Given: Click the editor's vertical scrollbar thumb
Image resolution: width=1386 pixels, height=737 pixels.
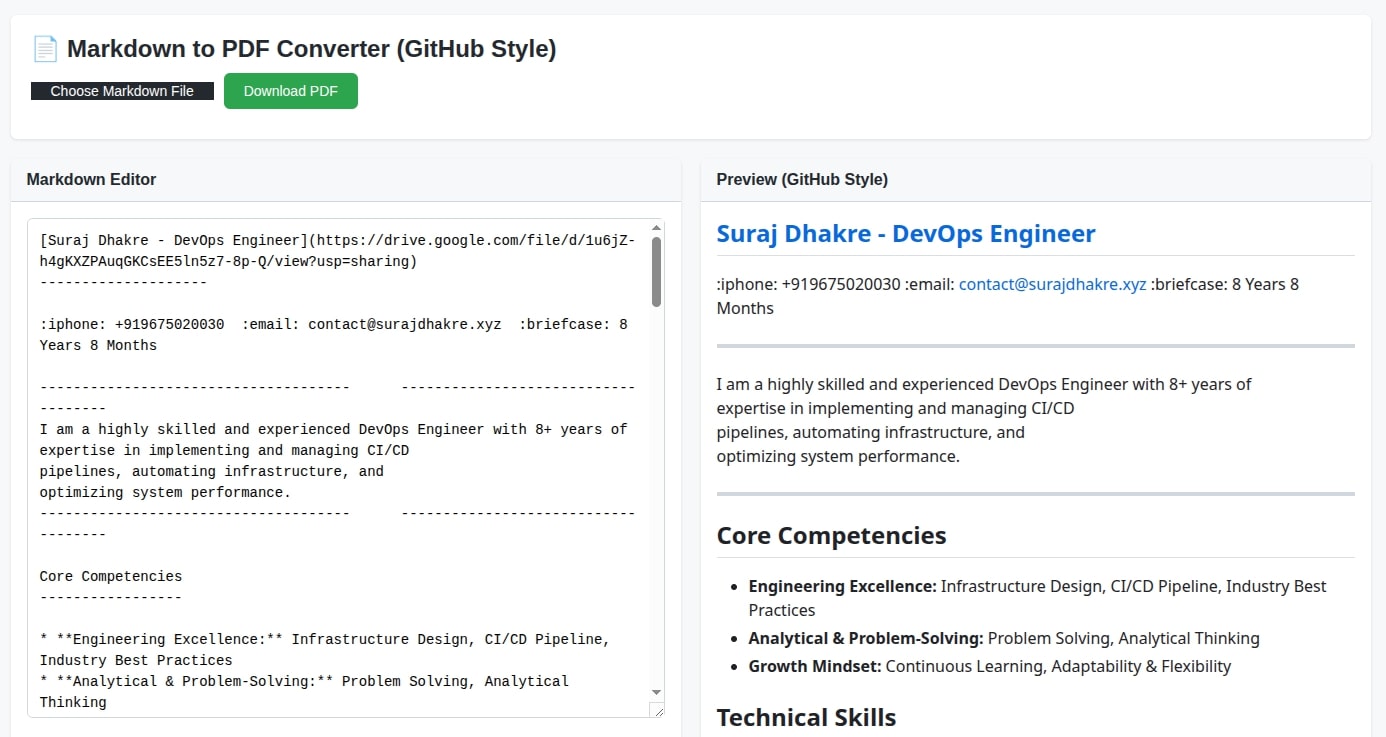Looking at the screenshot, I should 657,271.
